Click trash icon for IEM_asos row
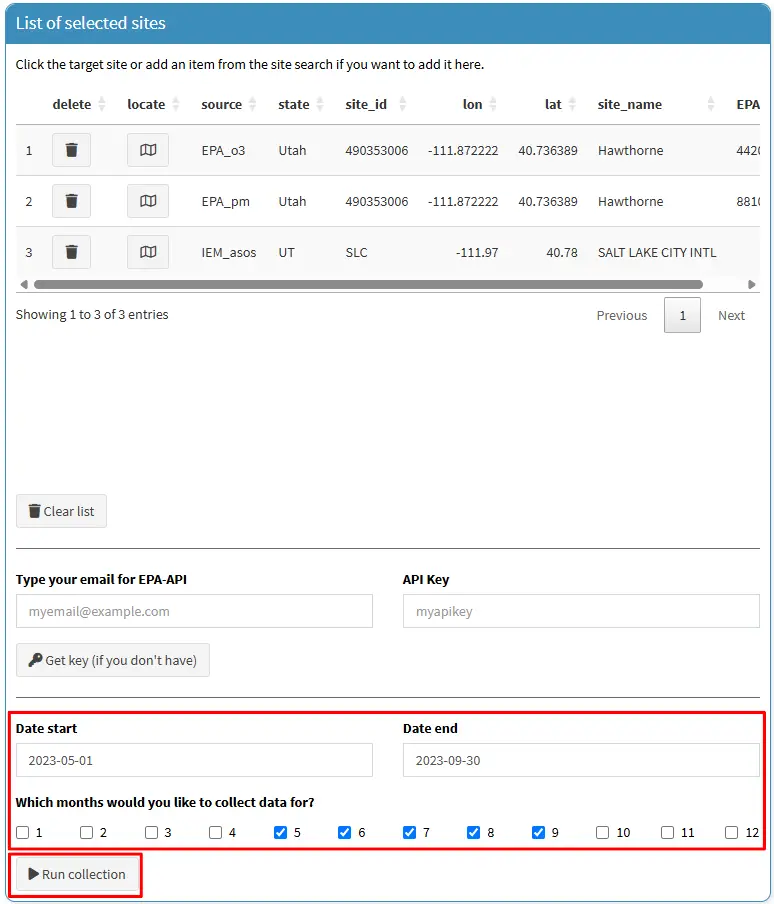The height and width of the screenshot is (904, 774). [x=71, y=252]
